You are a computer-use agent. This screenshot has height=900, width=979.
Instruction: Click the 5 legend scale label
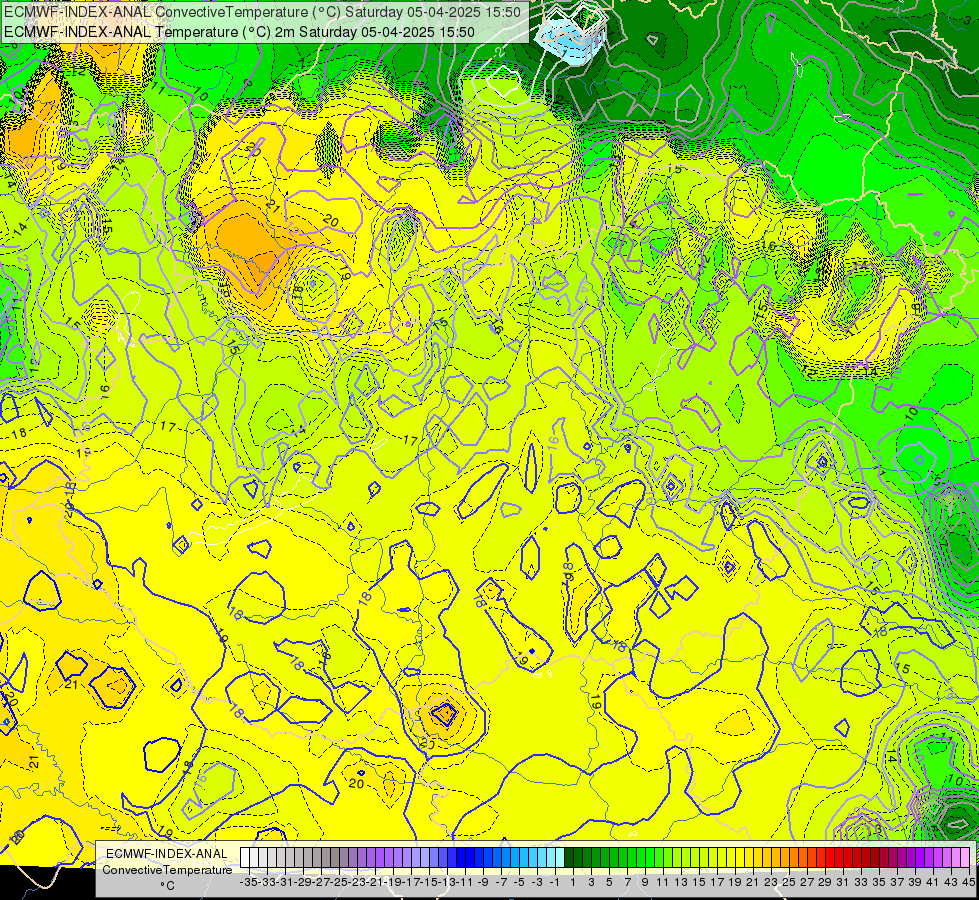tap(609, 882)
